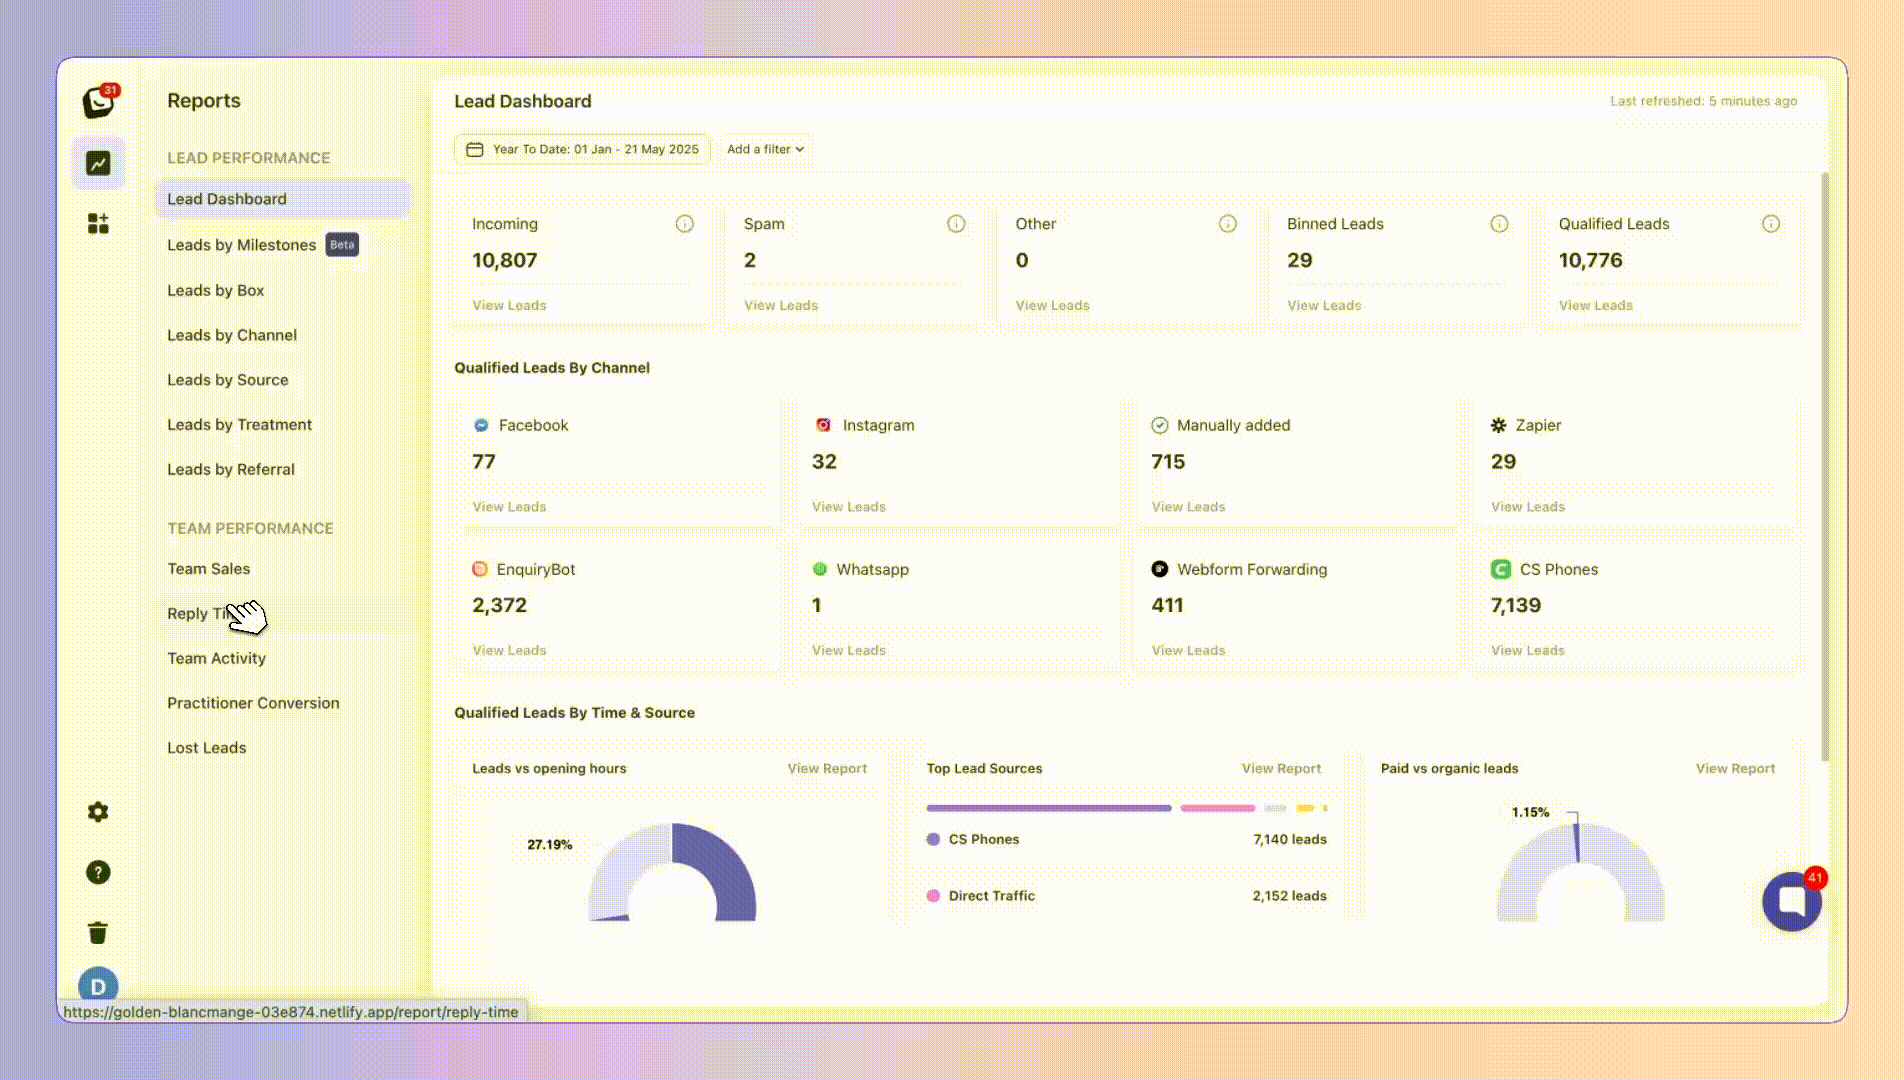Click the Facebook channel icon

tap(481, 425)
